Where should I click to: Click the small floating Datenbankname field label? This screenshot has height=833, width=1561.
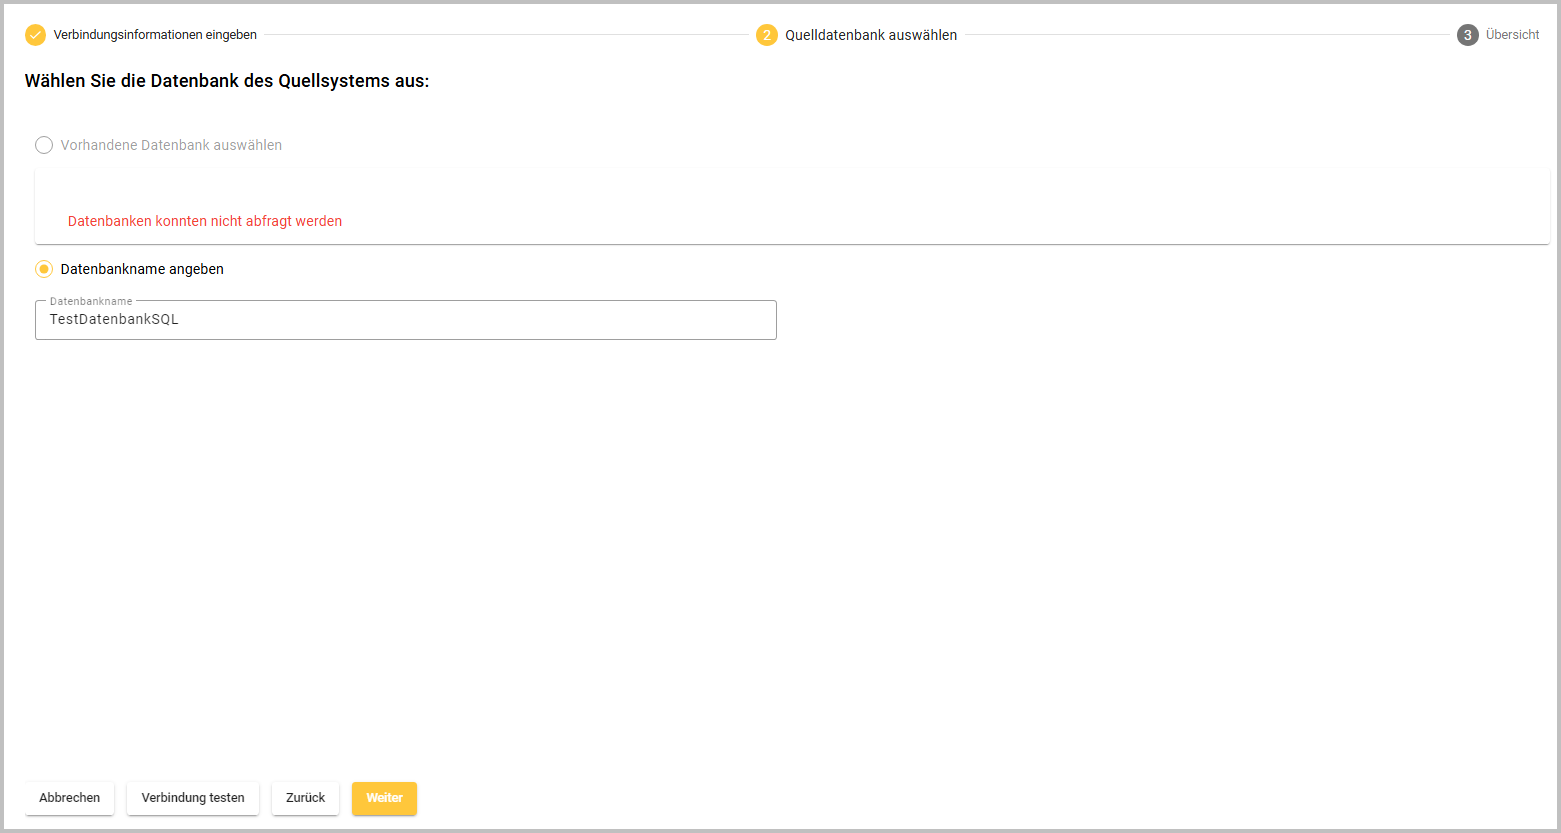91,301
